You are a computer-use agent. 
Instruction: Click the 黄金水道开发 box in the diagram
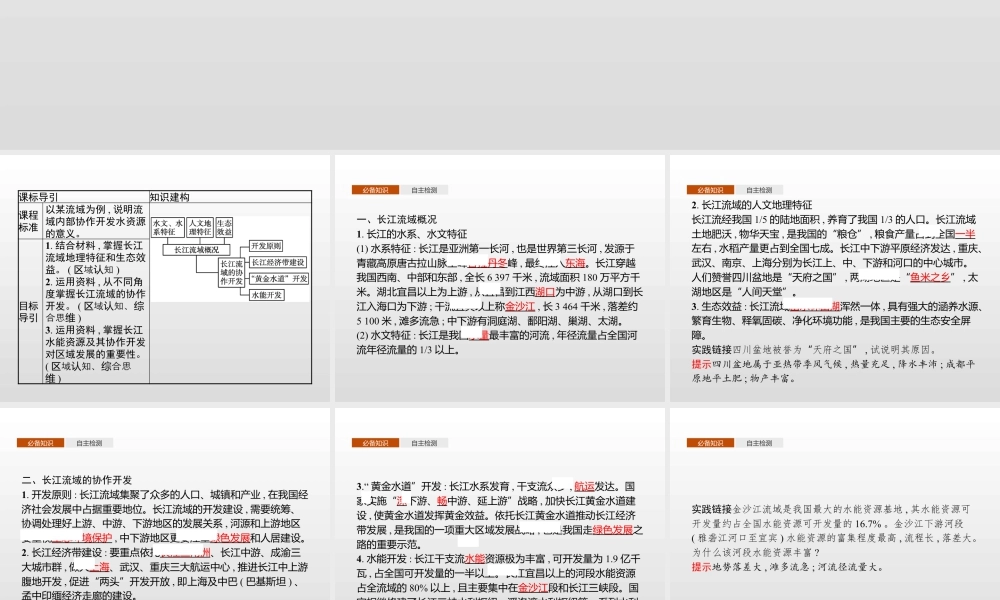[280, 279]
